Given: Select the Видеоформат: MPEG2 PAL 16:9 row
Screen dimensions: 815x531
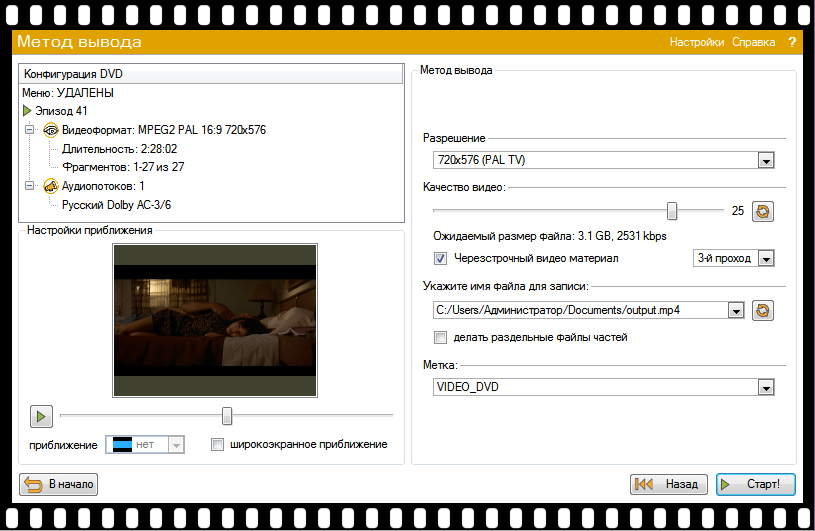Looking at the screenshot, I should (x=164, y=130).
